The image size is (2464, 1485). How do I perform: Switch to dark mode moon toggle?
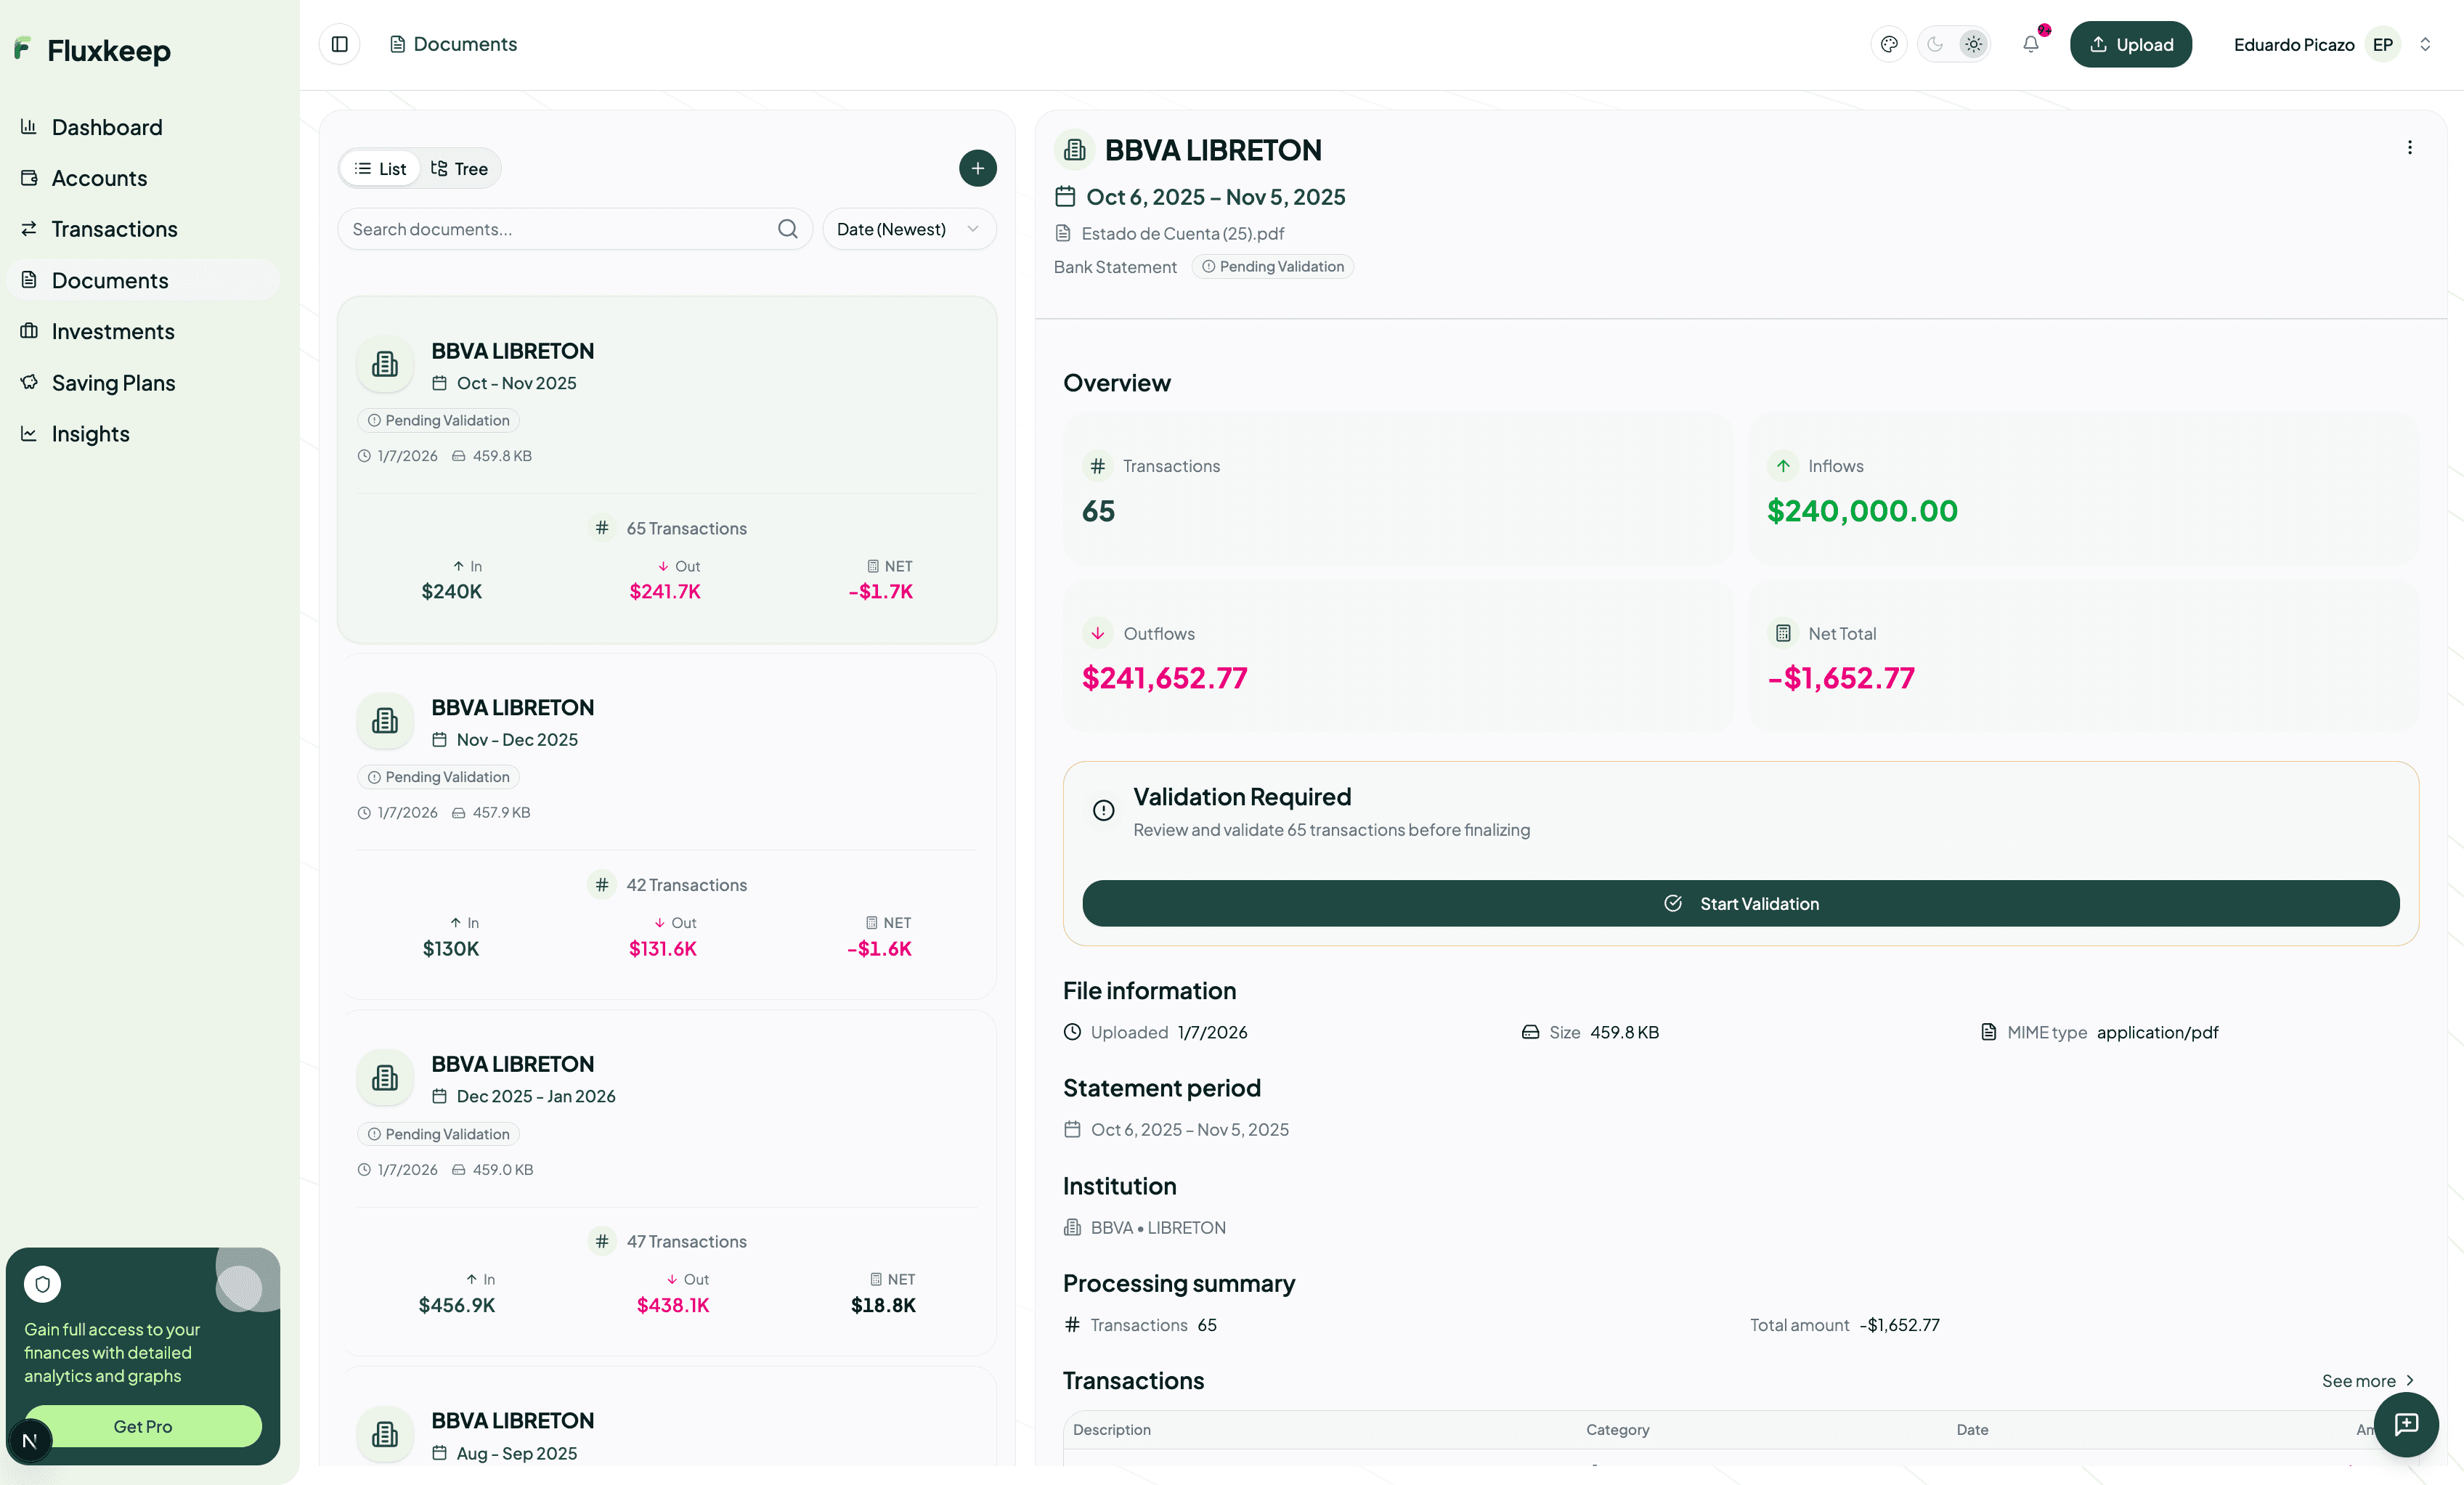pos(1935,44)
